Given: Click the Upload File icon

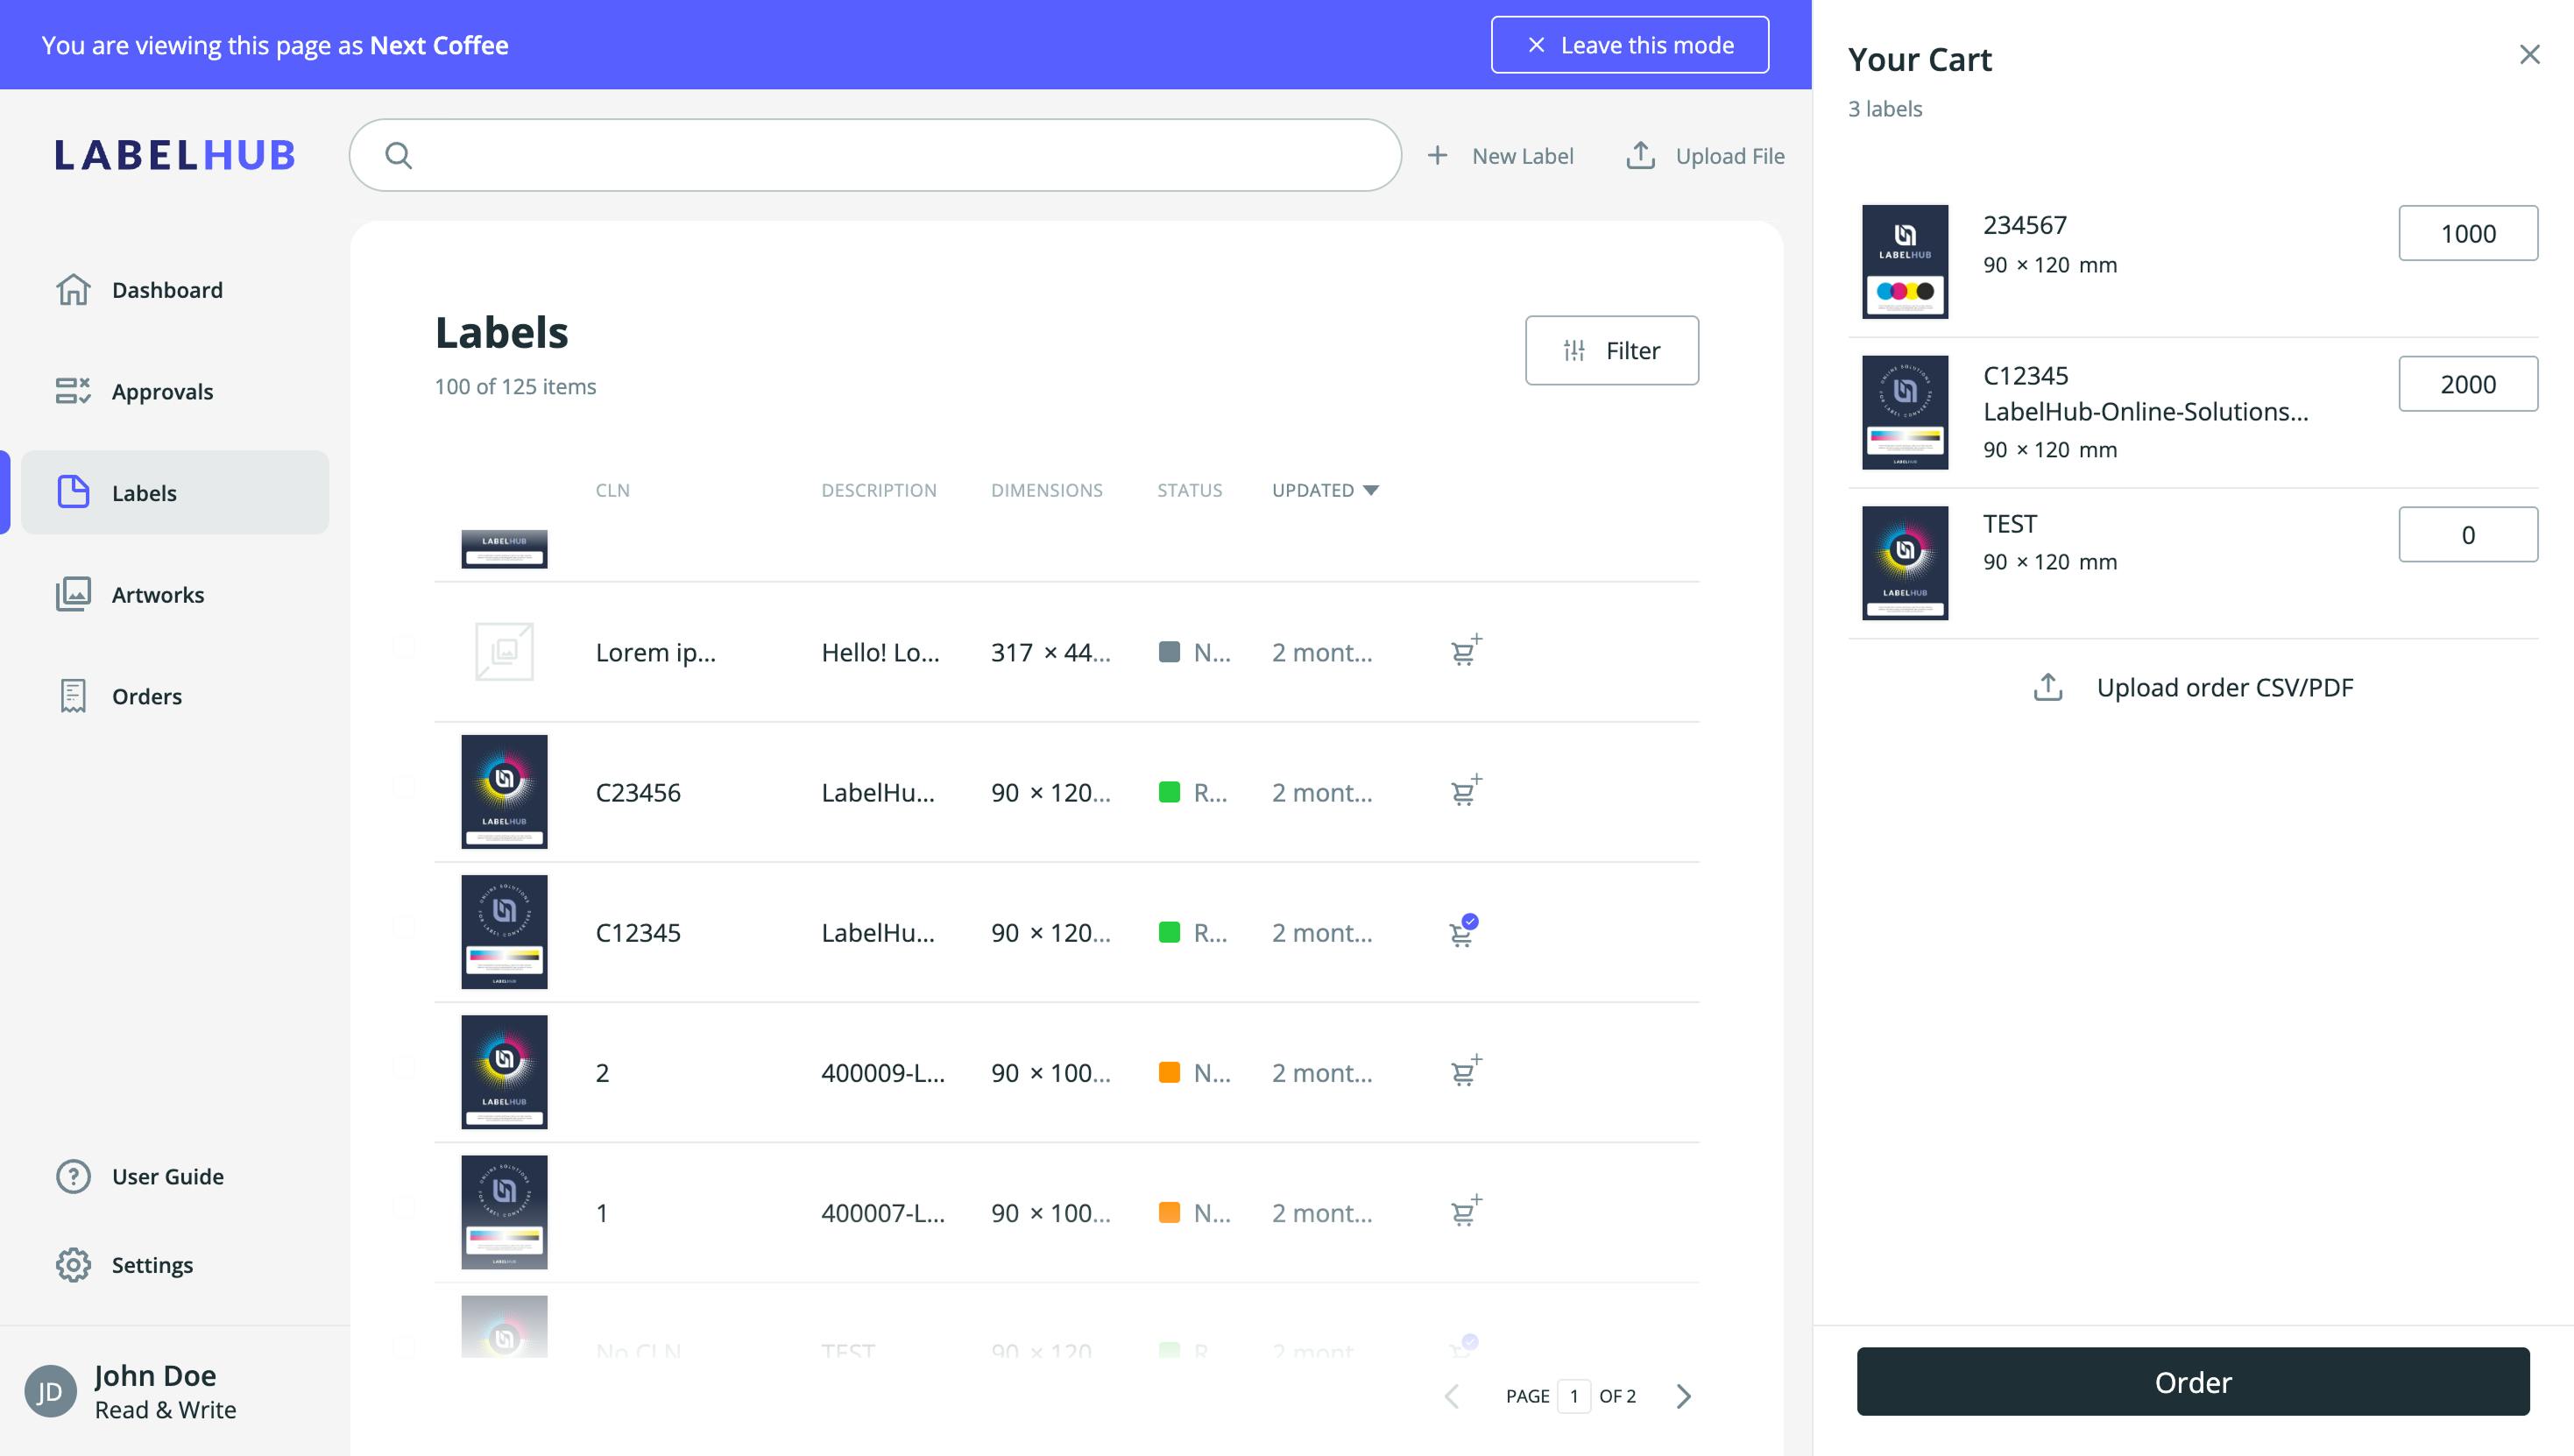Looking at the screenshot, I should [1640, 155].
